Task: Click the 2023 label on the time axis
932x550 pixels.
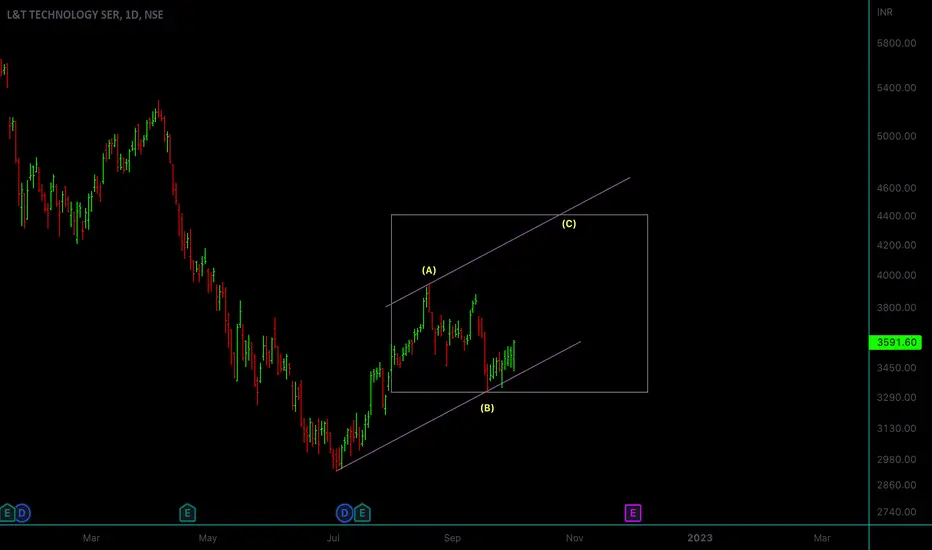Action: (x=700, y=538)
